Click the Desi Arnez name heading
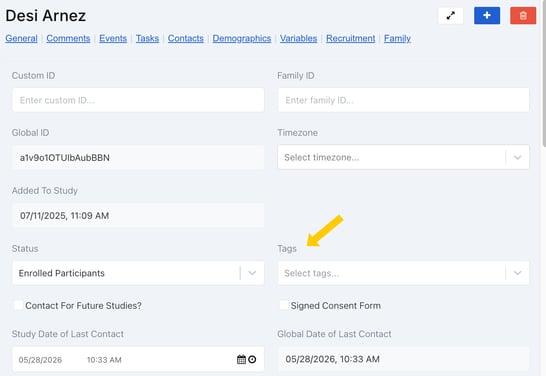The height and width of the screenshot is (376, 546). coord(46,16)
